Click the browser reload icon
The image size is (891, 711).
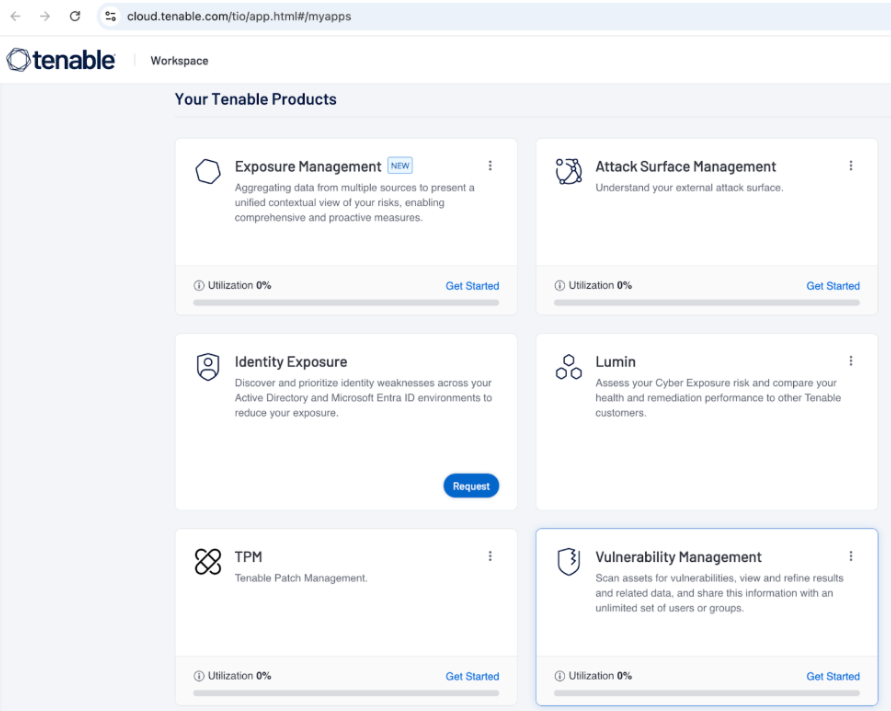[x=75, y=16]
